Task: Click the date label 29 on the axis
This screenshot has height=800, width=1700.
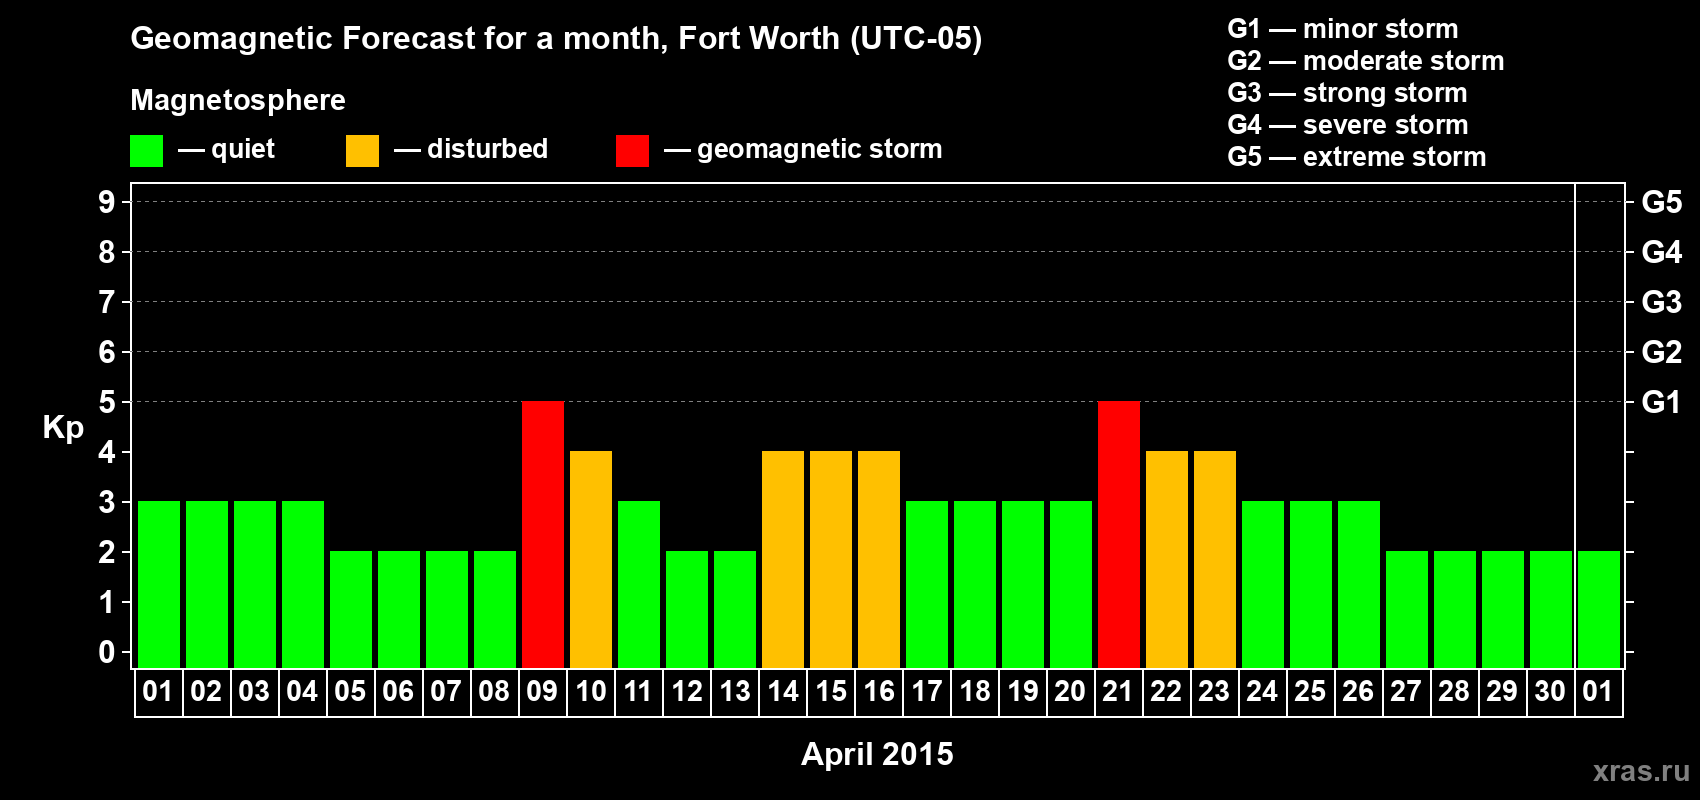Action: (x=1502, y=692)
